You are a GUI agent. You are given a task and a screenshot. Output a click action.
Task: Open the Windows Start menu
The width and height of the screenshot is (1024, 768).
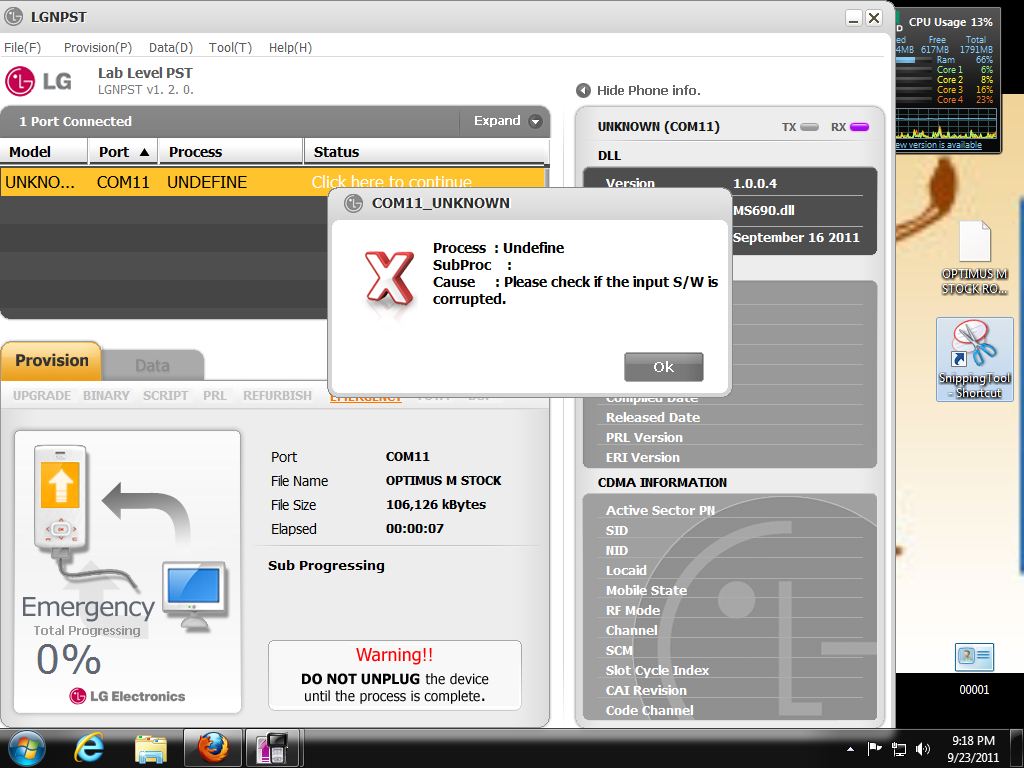[27, 748]
